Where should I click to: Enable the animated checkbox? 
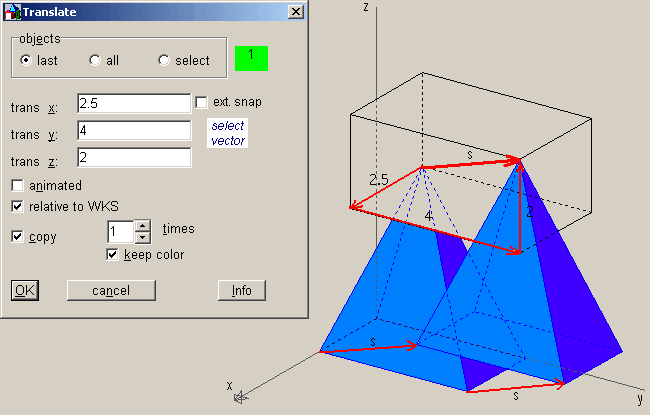tap(17, 185)
